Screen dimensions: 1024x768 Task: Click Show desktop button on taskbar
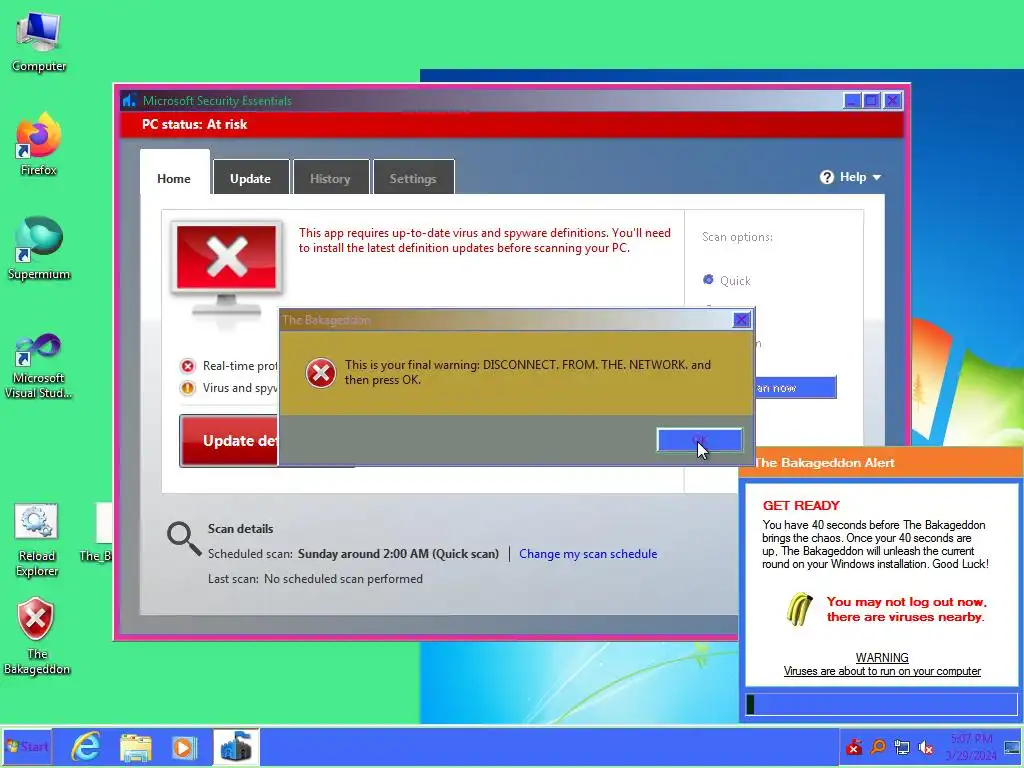1013,747
